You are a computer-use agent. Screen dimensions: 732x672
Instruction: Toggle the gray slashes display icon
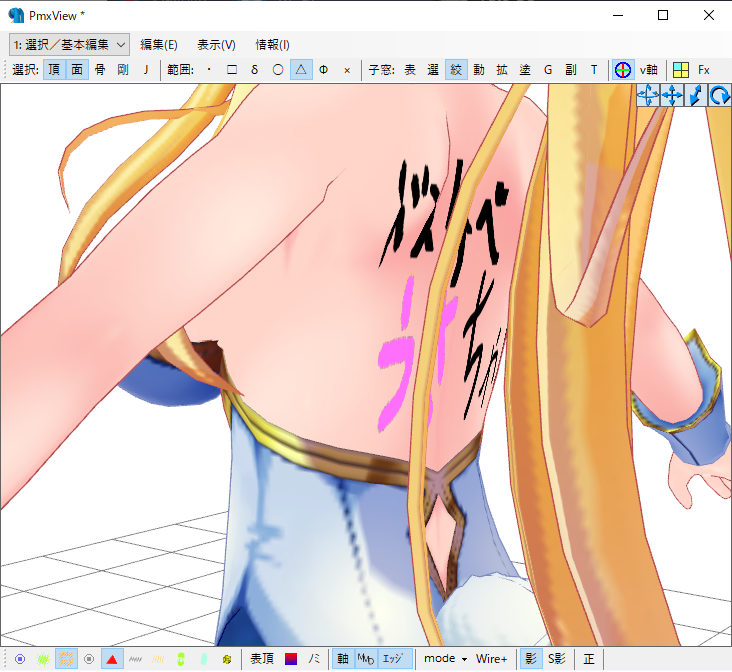tap(135, 659)
